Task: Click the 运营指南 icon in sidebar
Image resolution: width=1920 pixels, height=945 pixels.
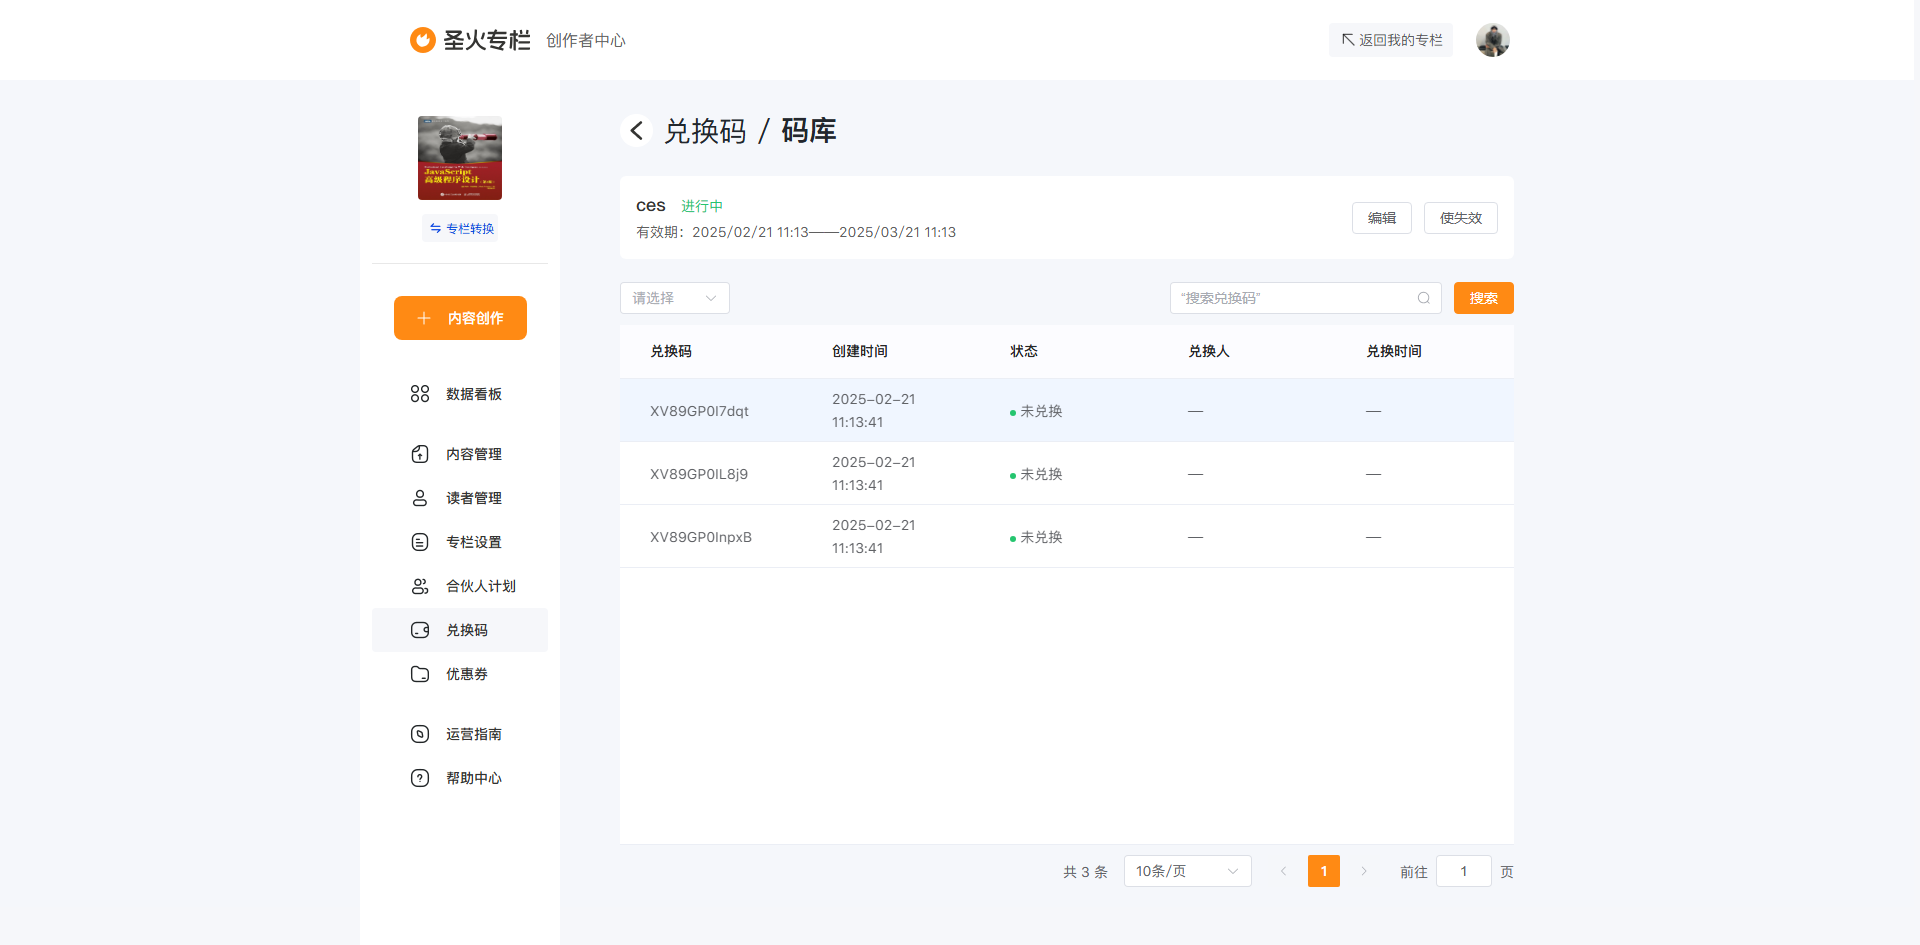Action: pyautogui.click(x=420, y=734)
